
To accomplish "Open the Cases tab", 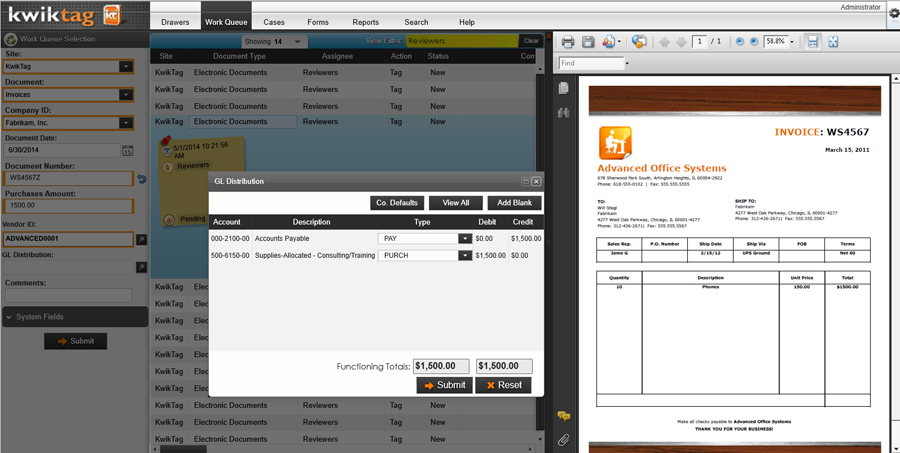I will point(274,22).
